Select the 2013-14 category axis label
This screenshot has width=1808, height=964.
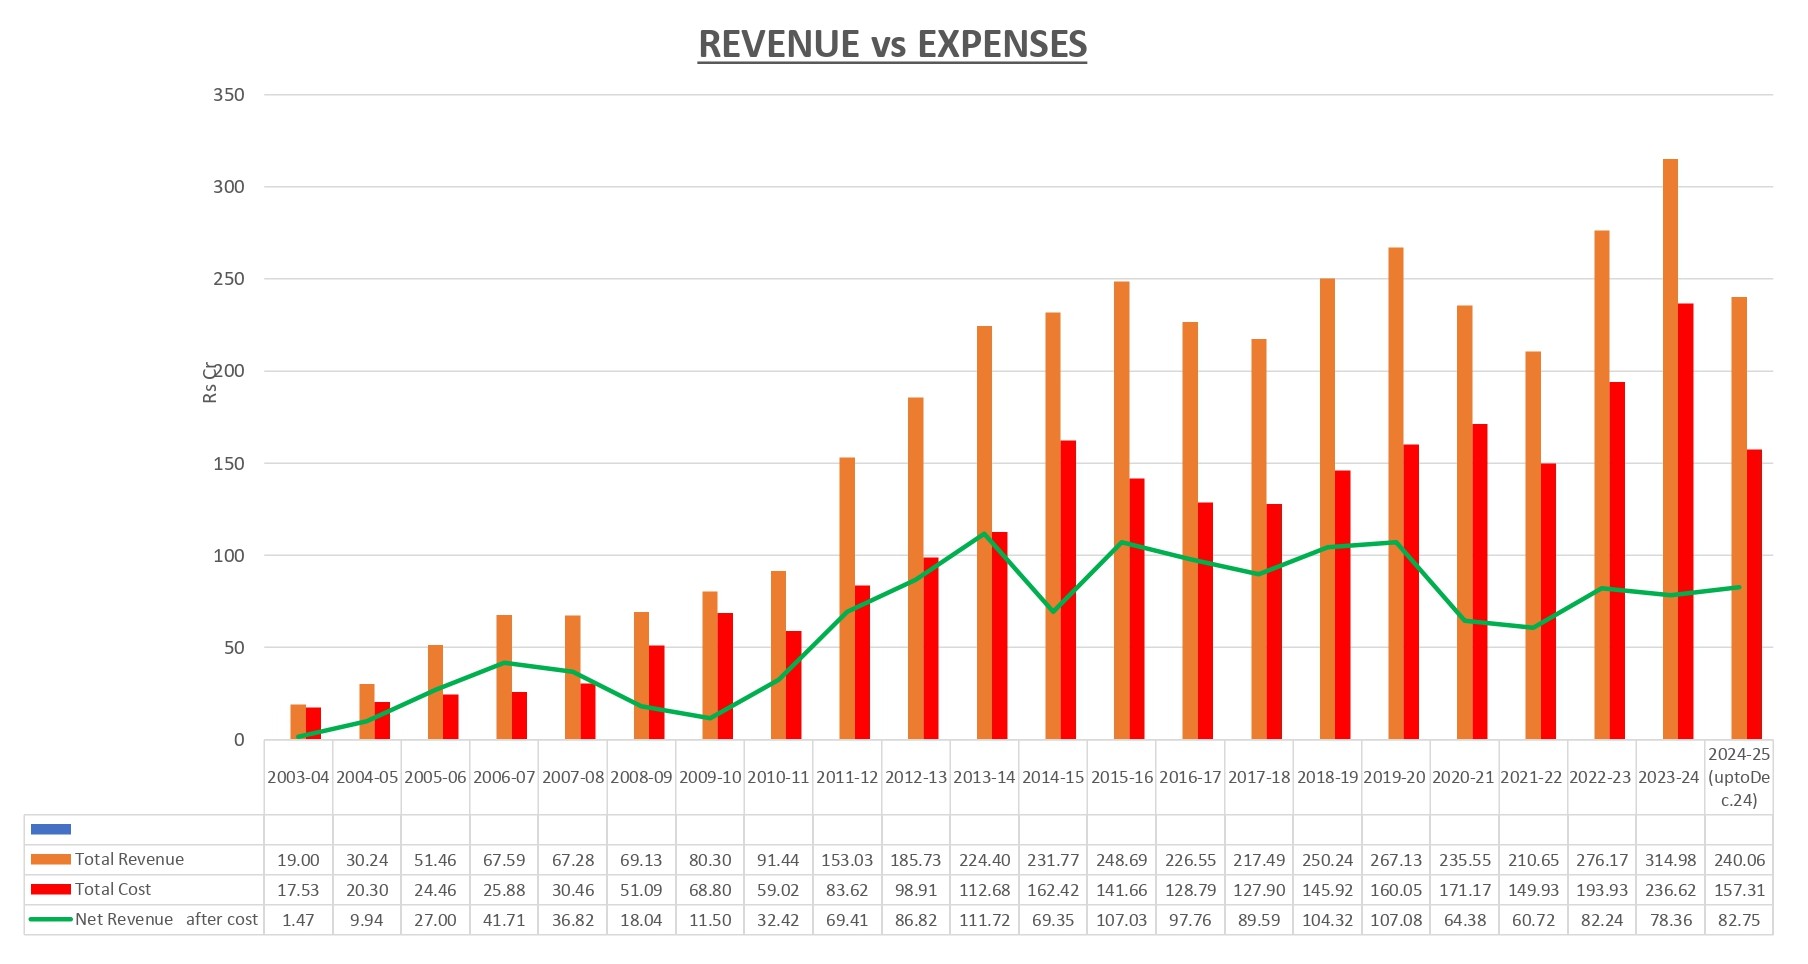[x=984, y=775]
